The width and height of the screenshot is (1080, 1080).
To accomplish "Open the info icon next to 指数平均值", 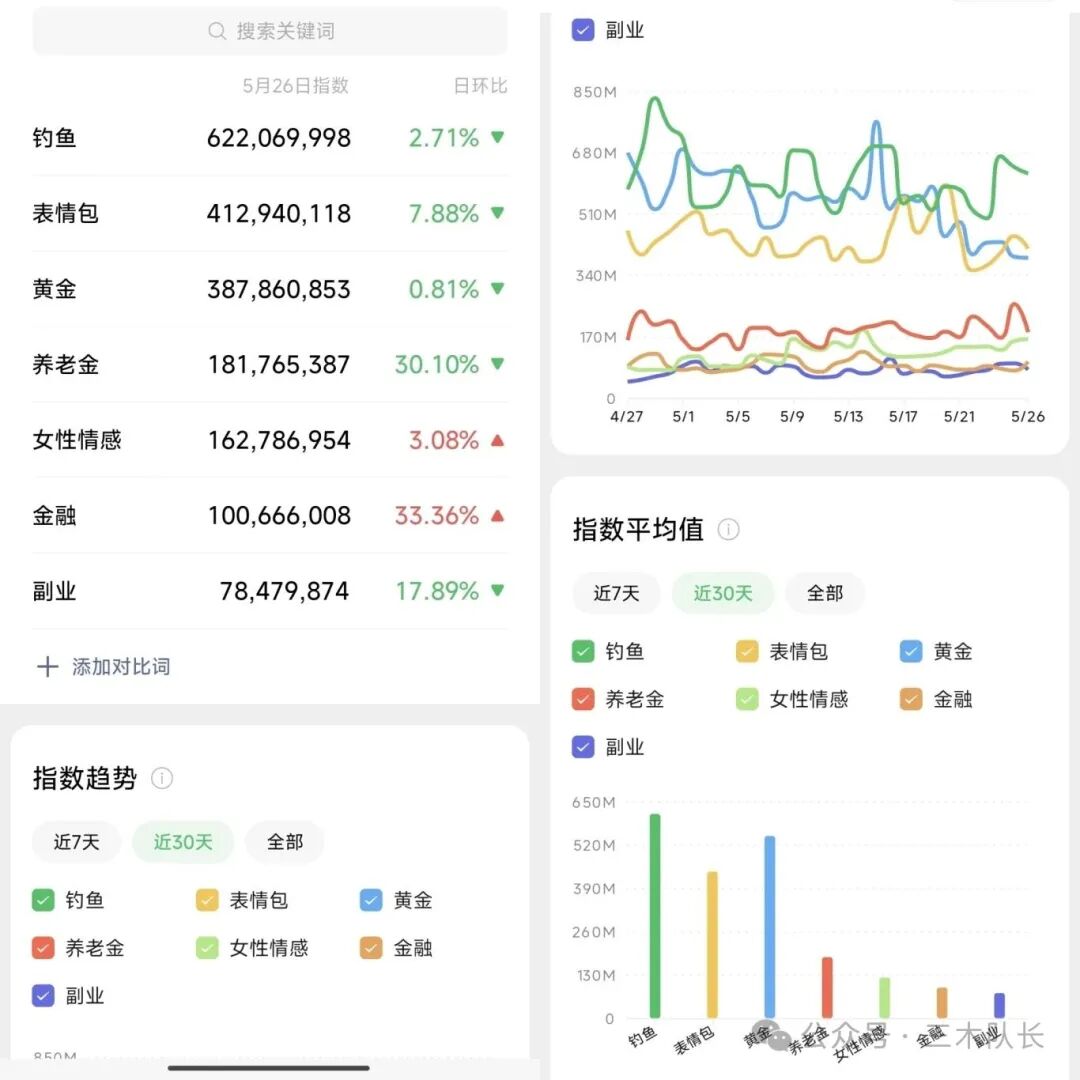I will click(x=729, y=529).
